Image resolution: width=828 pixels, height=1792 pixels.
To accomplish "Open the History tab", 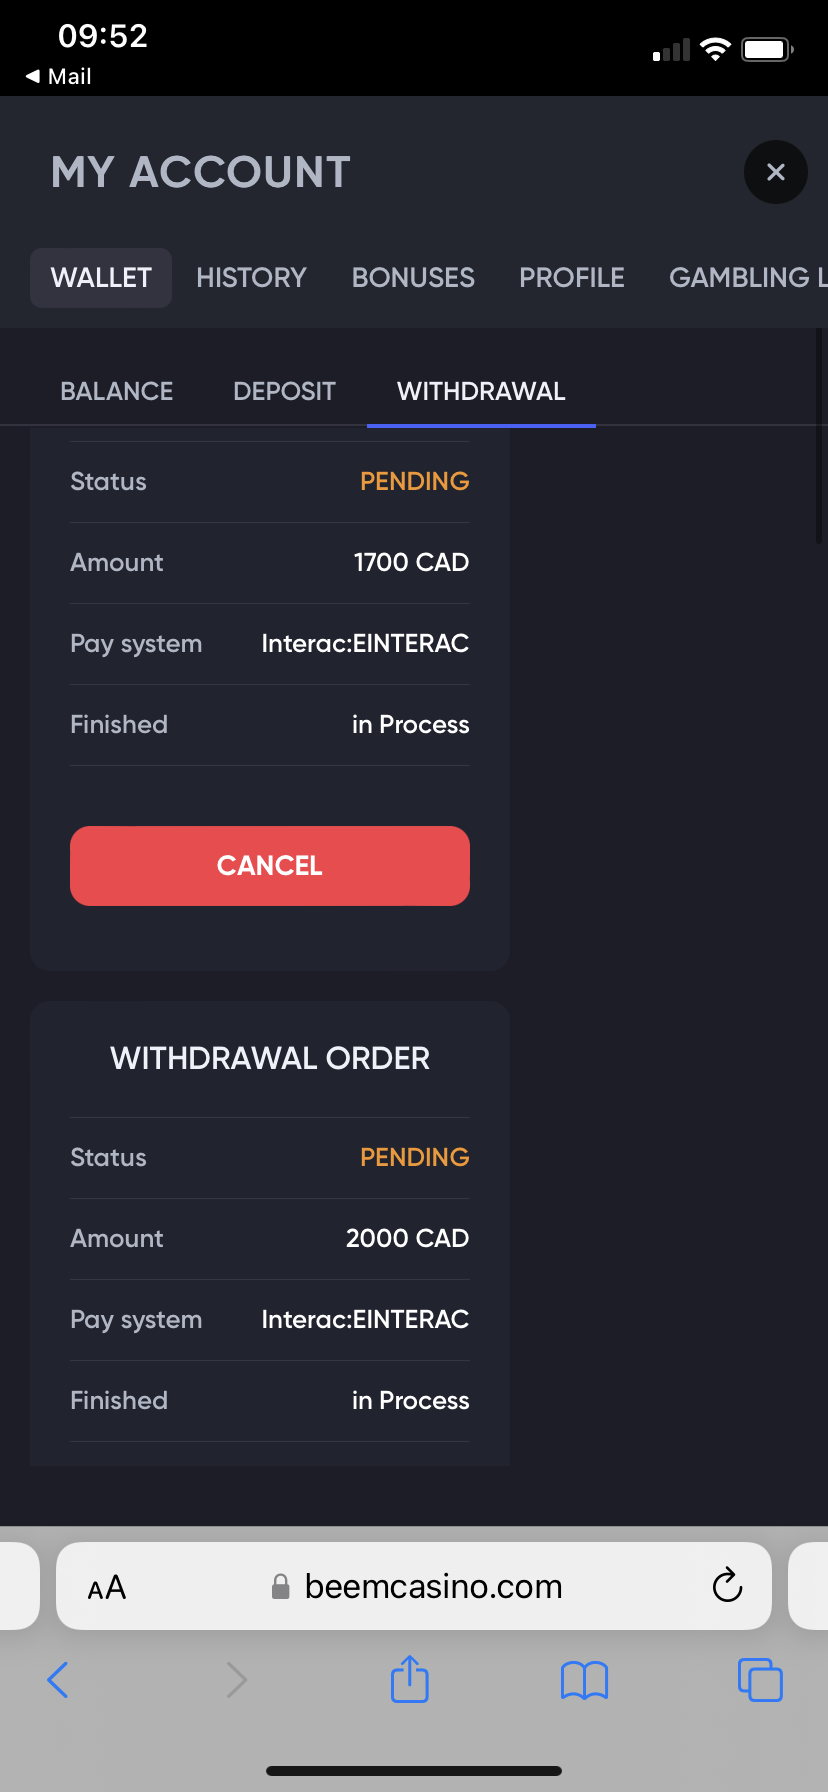I will tap(251, 278).
